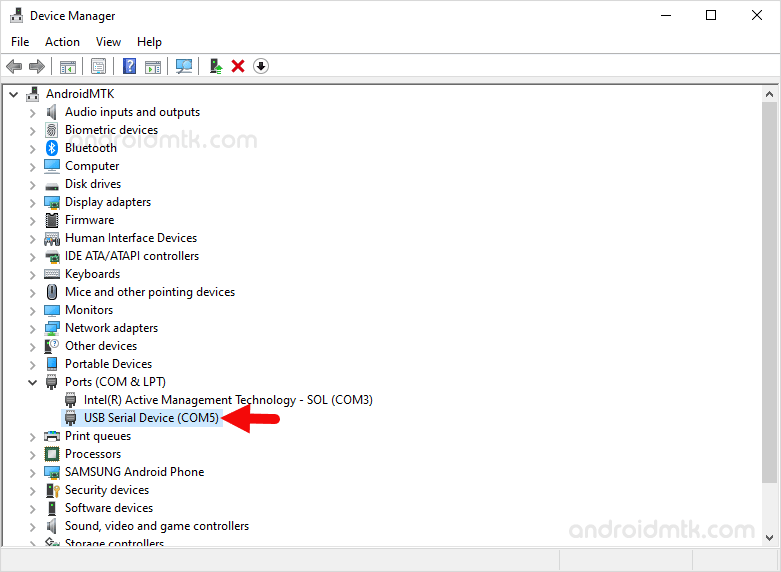Select the Monitors label
781x572 pixels.
(x=89, y=310)
